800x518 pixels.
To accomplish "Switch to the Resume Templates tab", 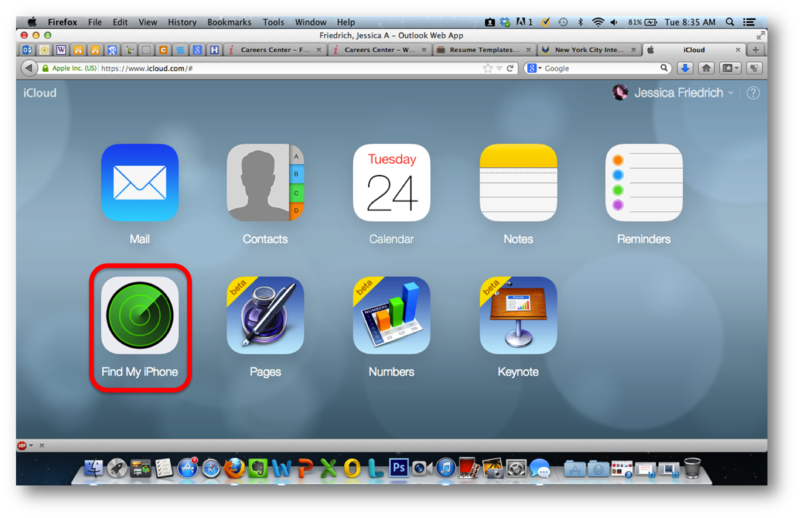I will tap(485, 49).
